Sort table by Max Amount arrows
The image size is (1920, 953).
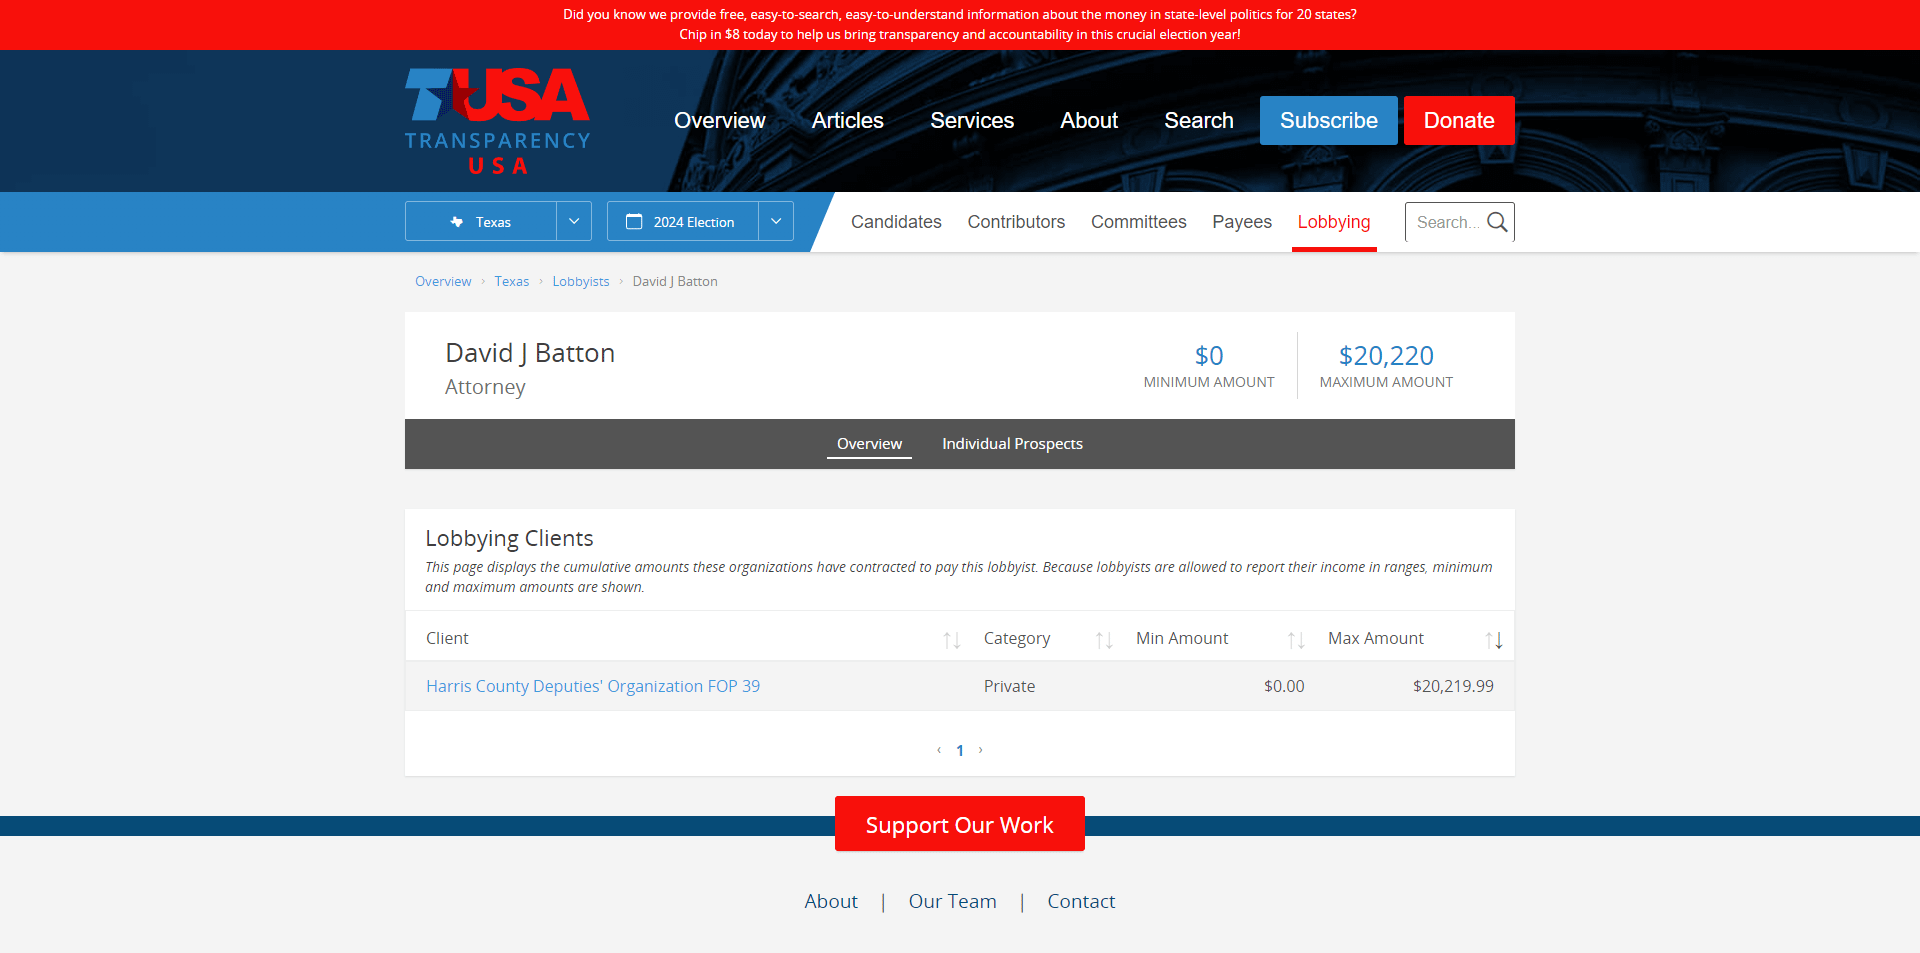click(x=1494, y=640)
